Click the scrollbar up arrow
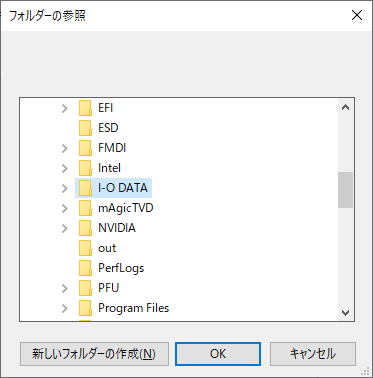The image size is (373, 378). [345, 107]
